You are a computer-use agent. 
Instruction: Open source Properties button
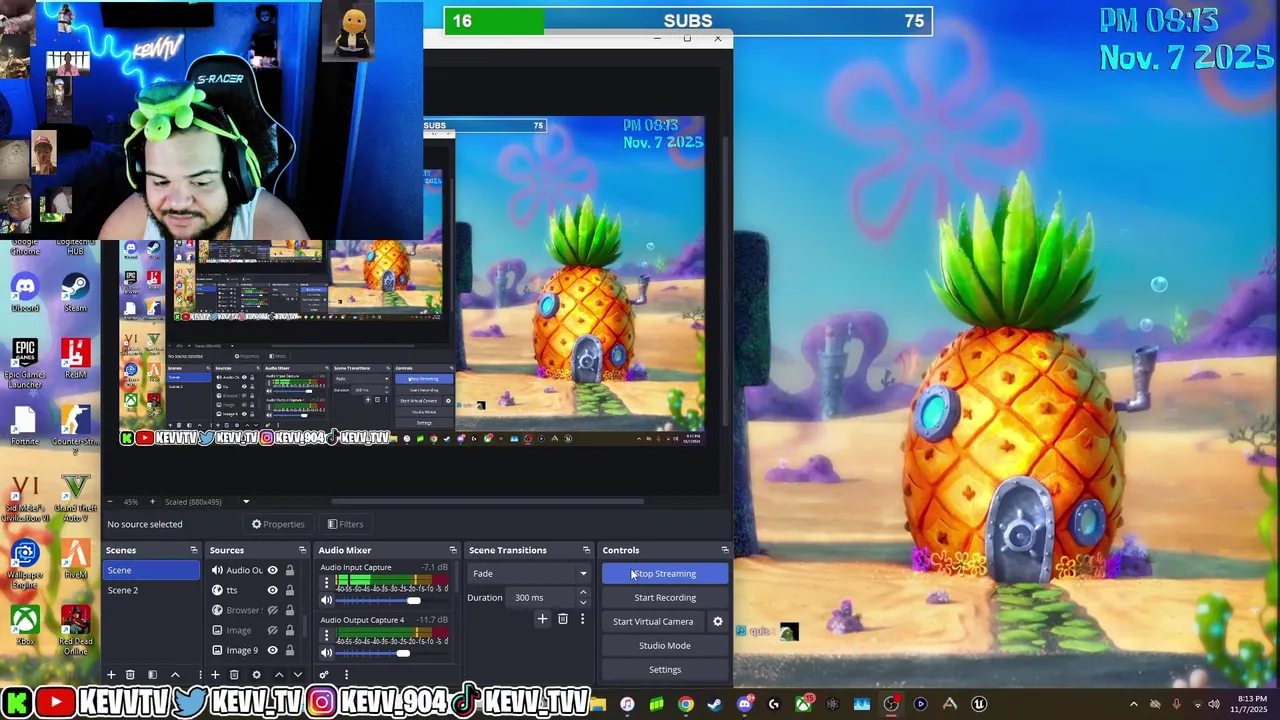tap(278, 524)
